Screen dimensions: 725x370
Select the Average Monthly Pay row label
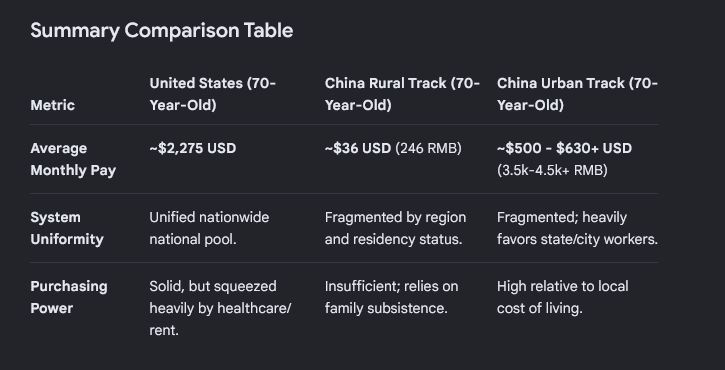coord(73,159)
